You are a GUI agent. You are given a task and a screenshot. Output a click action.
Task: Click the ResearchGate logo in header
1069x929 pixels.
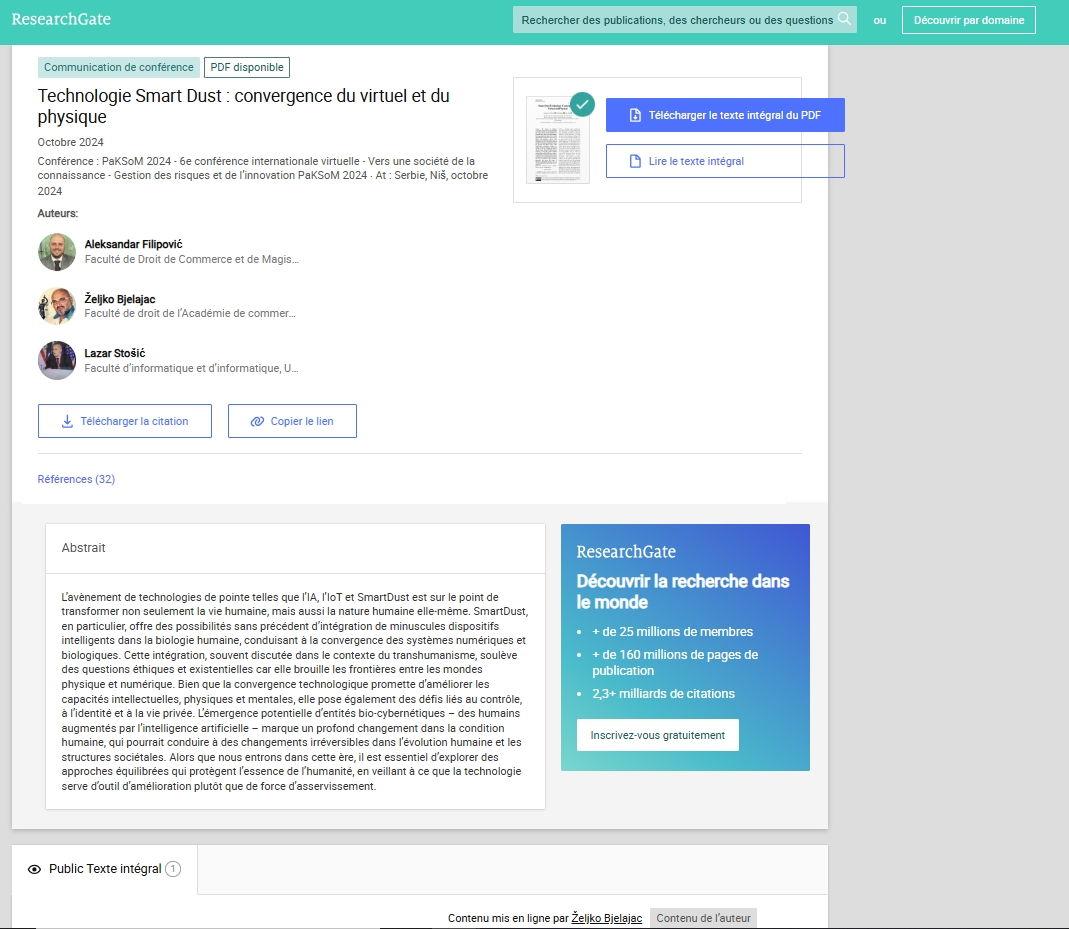tap(61, 19)
